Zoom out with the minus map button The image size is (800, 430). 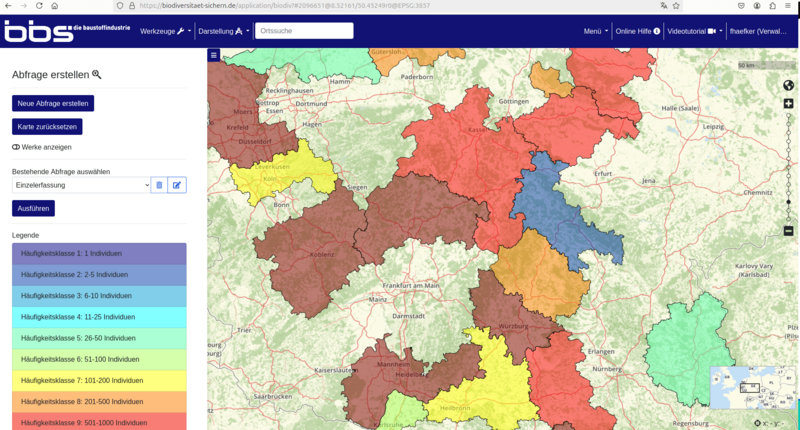coord(788,231)
